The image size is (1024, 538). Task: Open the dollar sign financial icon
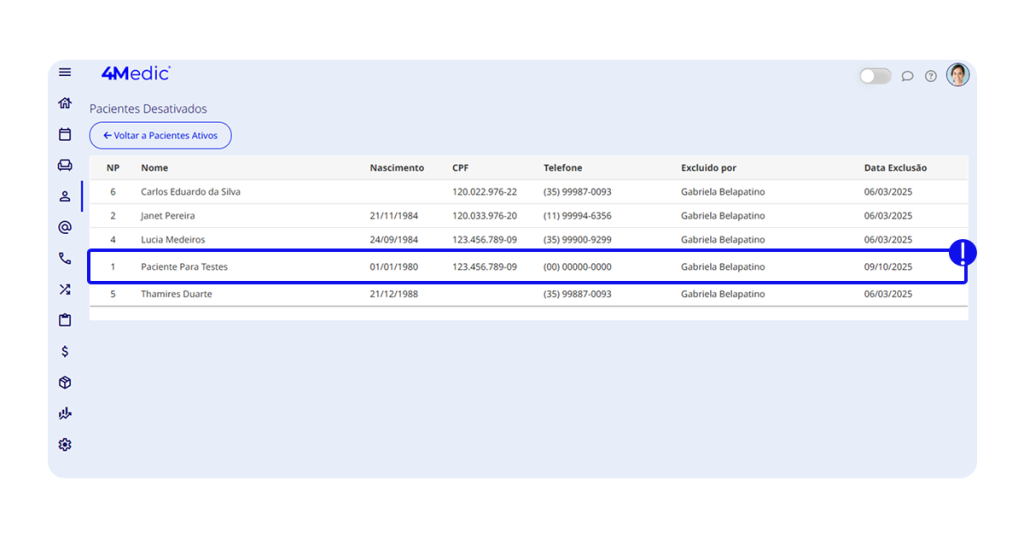click(x=65, y=352)
